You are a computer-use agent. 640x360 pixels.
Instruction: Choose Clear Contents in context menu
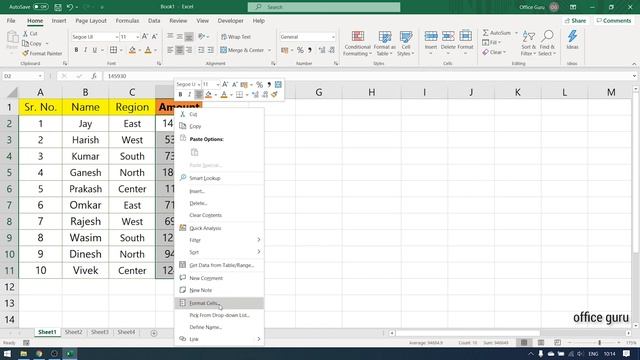click(219, 215)
